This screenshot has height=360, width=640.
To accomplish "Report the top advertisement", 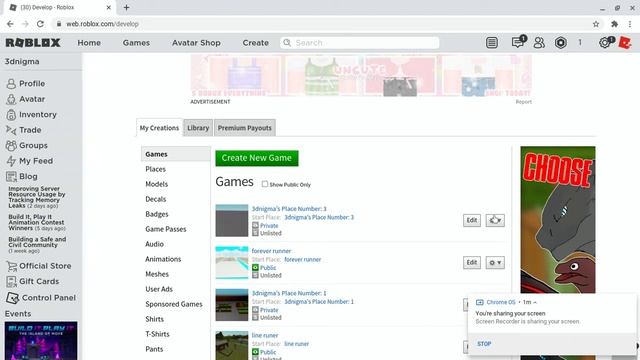I will [x=524, y=102].
